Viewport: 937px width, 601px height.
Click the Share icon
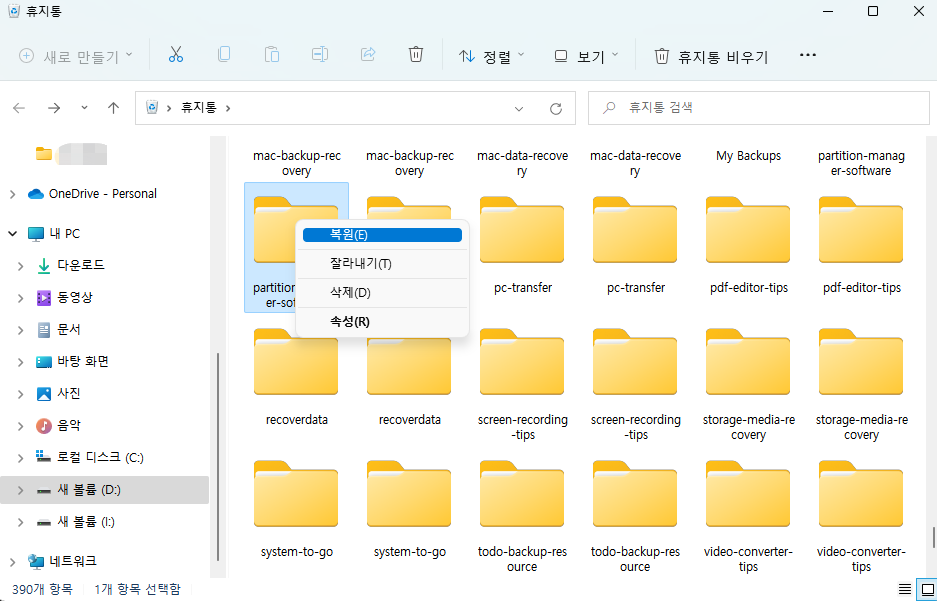tap(368, 54)
